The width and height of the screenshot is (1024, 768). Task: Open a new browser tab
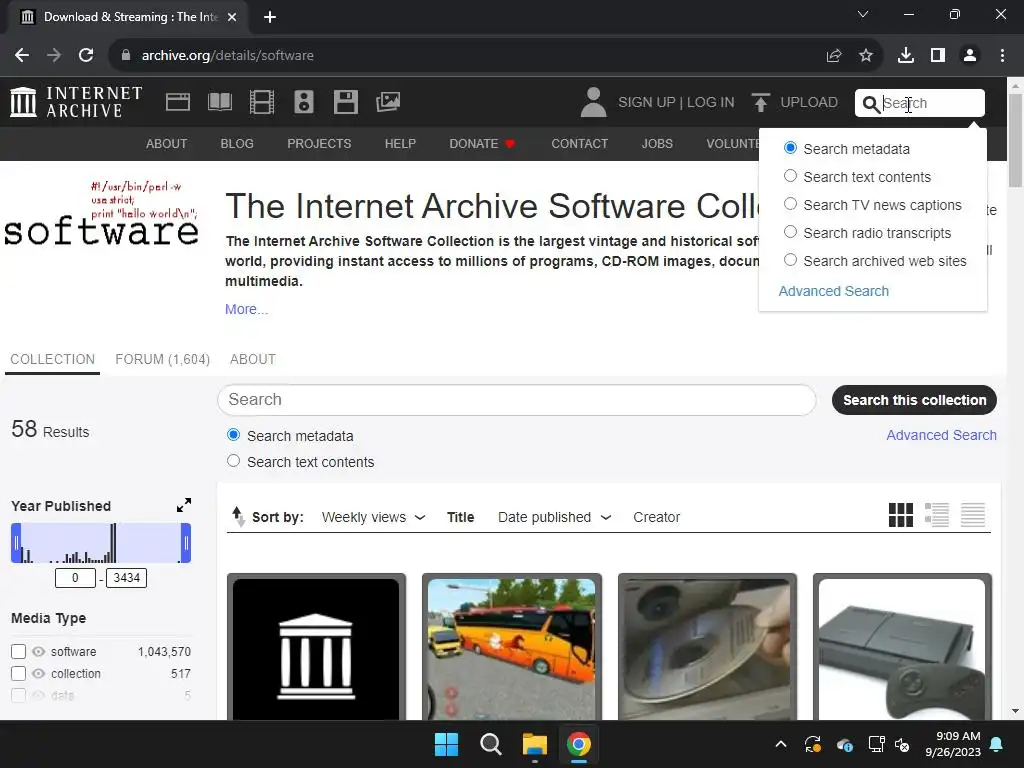tap(270, 17)
